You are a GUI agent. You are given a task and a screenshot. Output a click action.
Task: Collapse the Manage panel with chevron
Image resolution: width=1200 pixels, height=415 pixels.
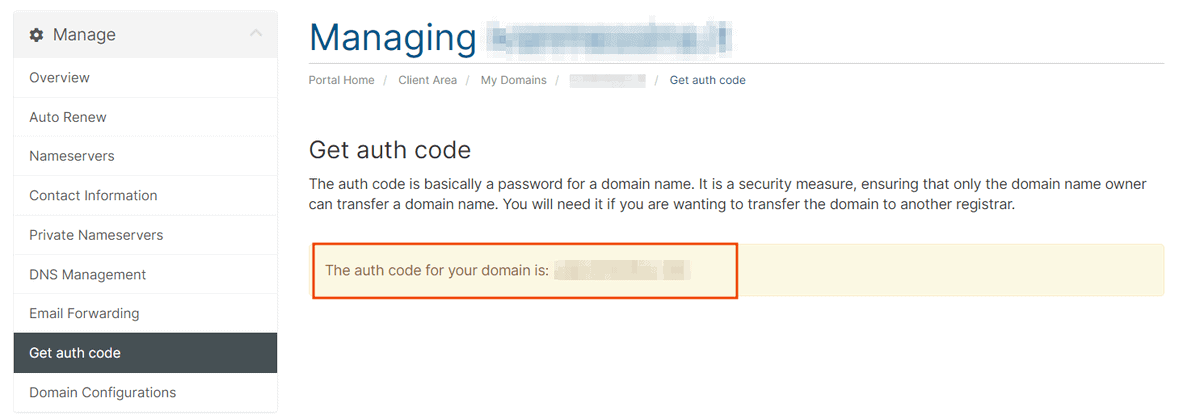[x=256, y=34]
